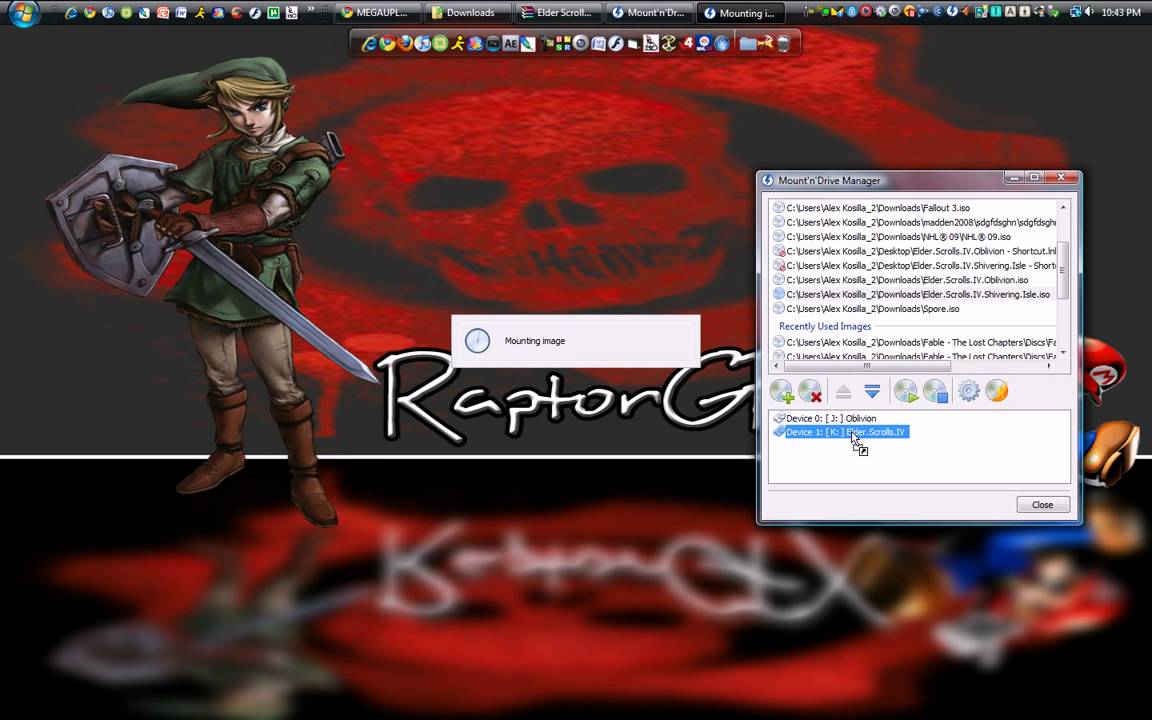Switch to Elder Scroll... taskbar window
This screenshot has width=1152, height=720.
click(558, 12)
